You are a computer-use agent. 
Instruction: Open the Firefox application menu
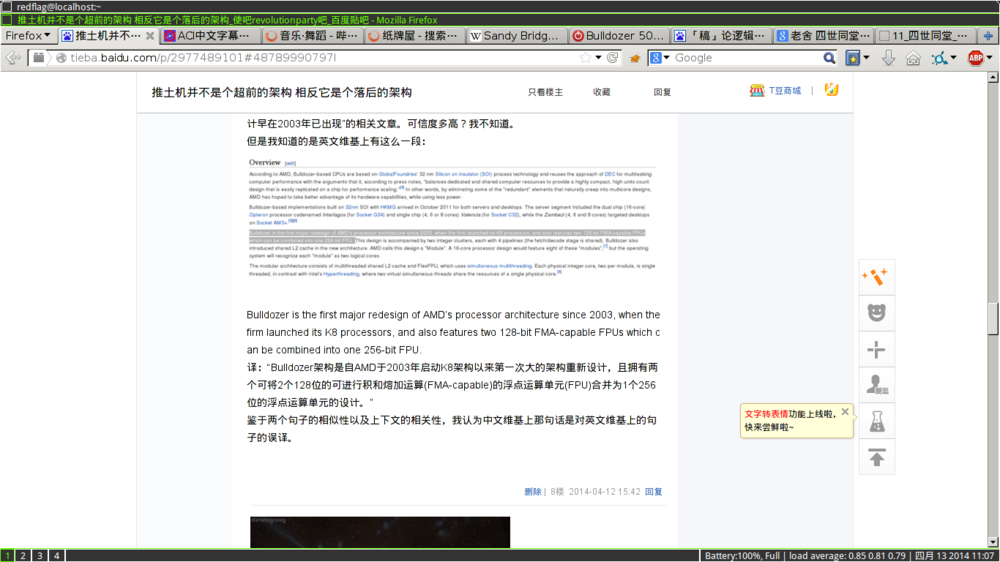pyautogui.click(x=27, y=36)
